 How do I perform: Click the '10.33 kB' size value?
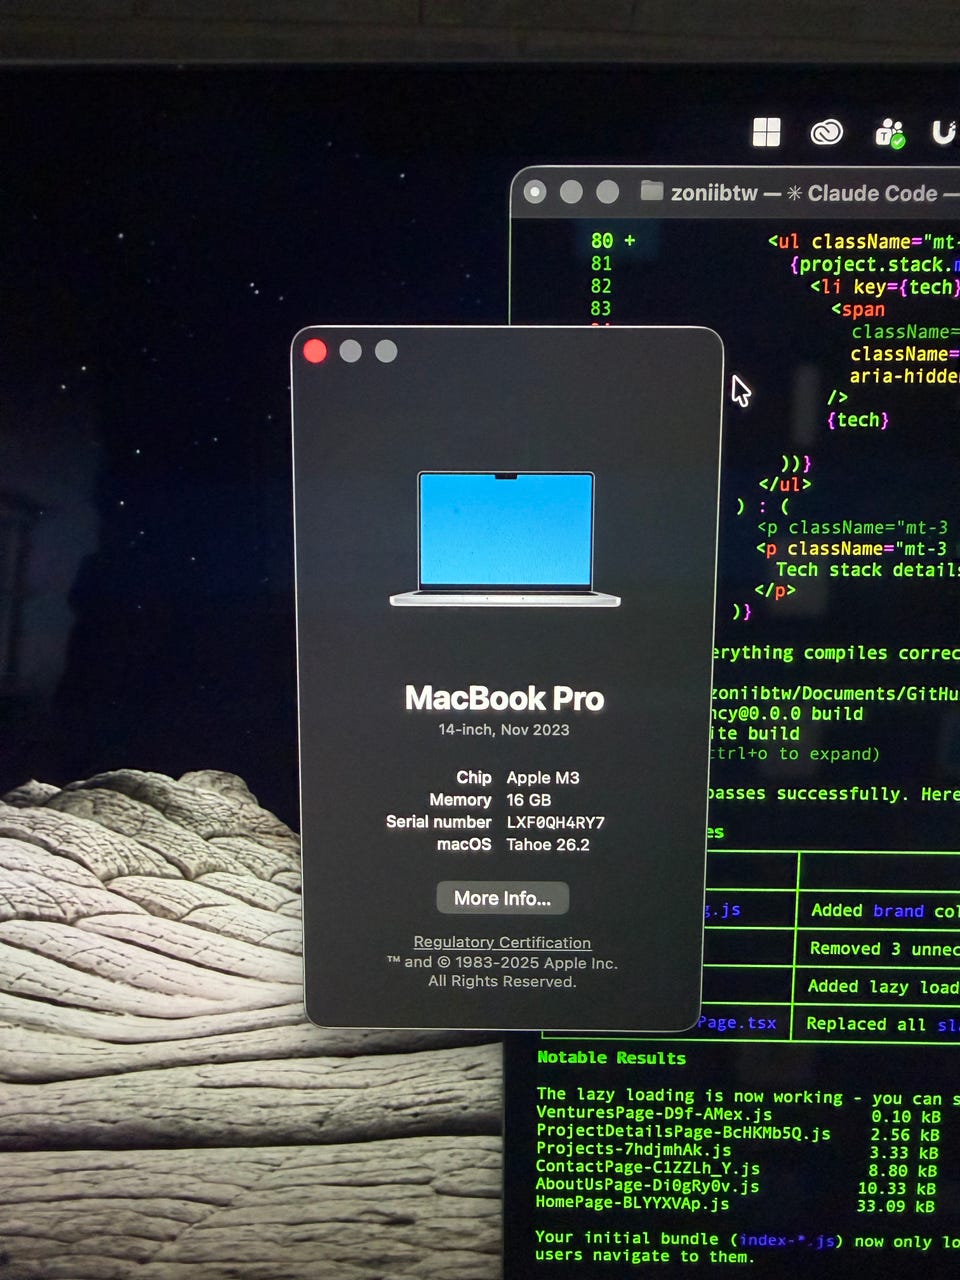897,1189
